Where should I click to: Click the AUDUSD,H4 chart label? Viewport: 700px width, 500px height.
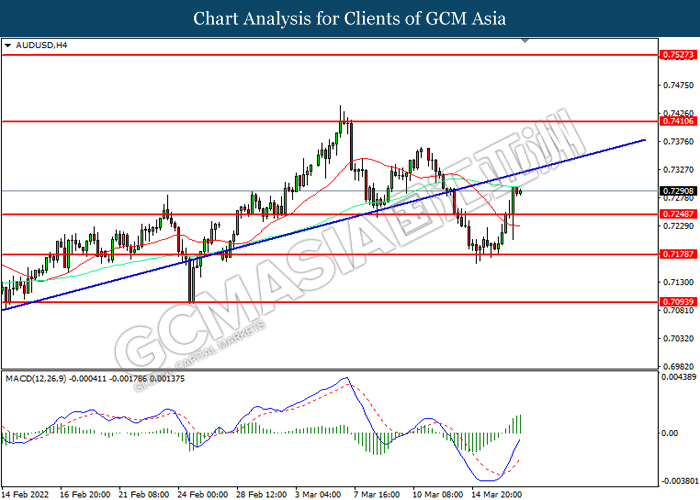pyautogui.click(x=41, y=45)
